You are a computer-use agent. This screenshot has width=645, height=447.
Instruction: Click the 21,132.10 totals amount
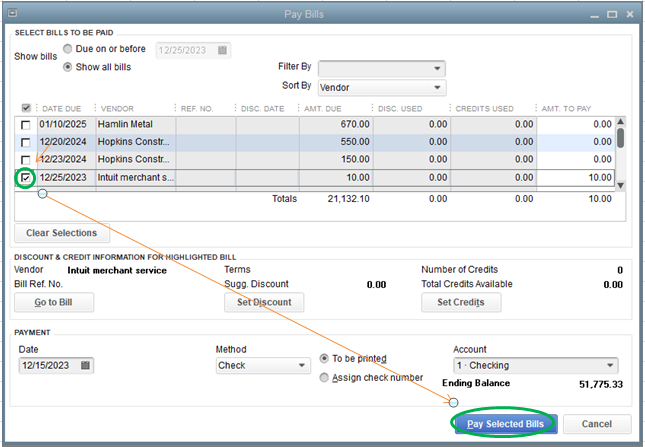(348, 199)
